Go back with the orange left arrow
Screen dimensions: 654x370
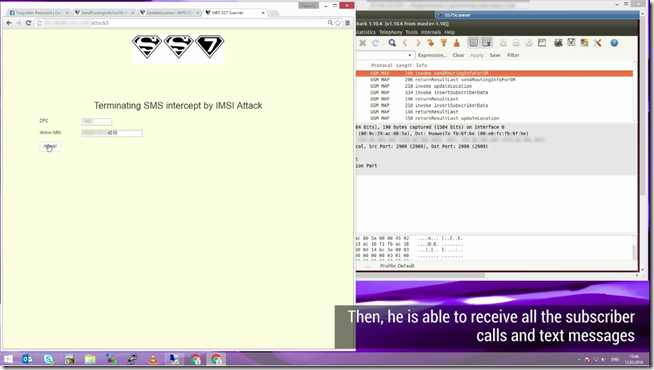click(405, 43)
